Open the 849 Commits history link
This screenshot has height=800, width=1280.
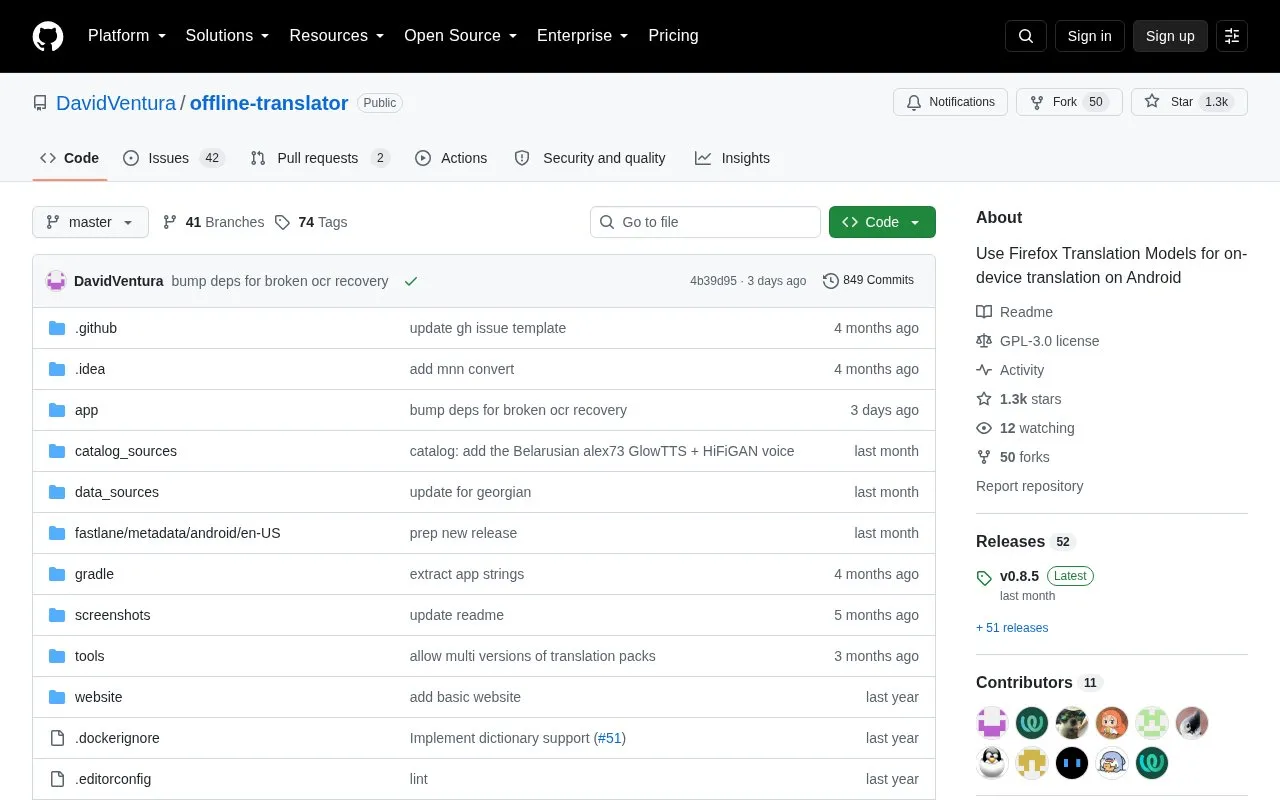(x=868, y=281)
